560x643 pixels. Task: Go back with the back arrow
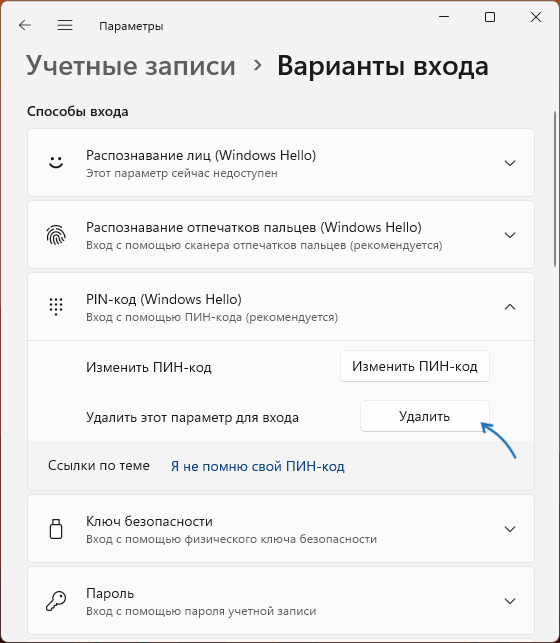[25, 25]
